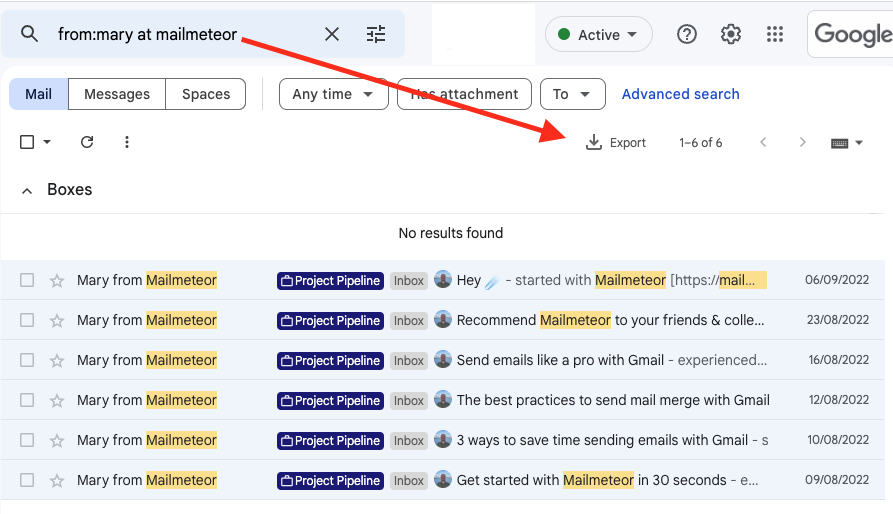The image size is (893, 514).
Task: Open select-all options dropdown arrow
Action: point(47,142)
